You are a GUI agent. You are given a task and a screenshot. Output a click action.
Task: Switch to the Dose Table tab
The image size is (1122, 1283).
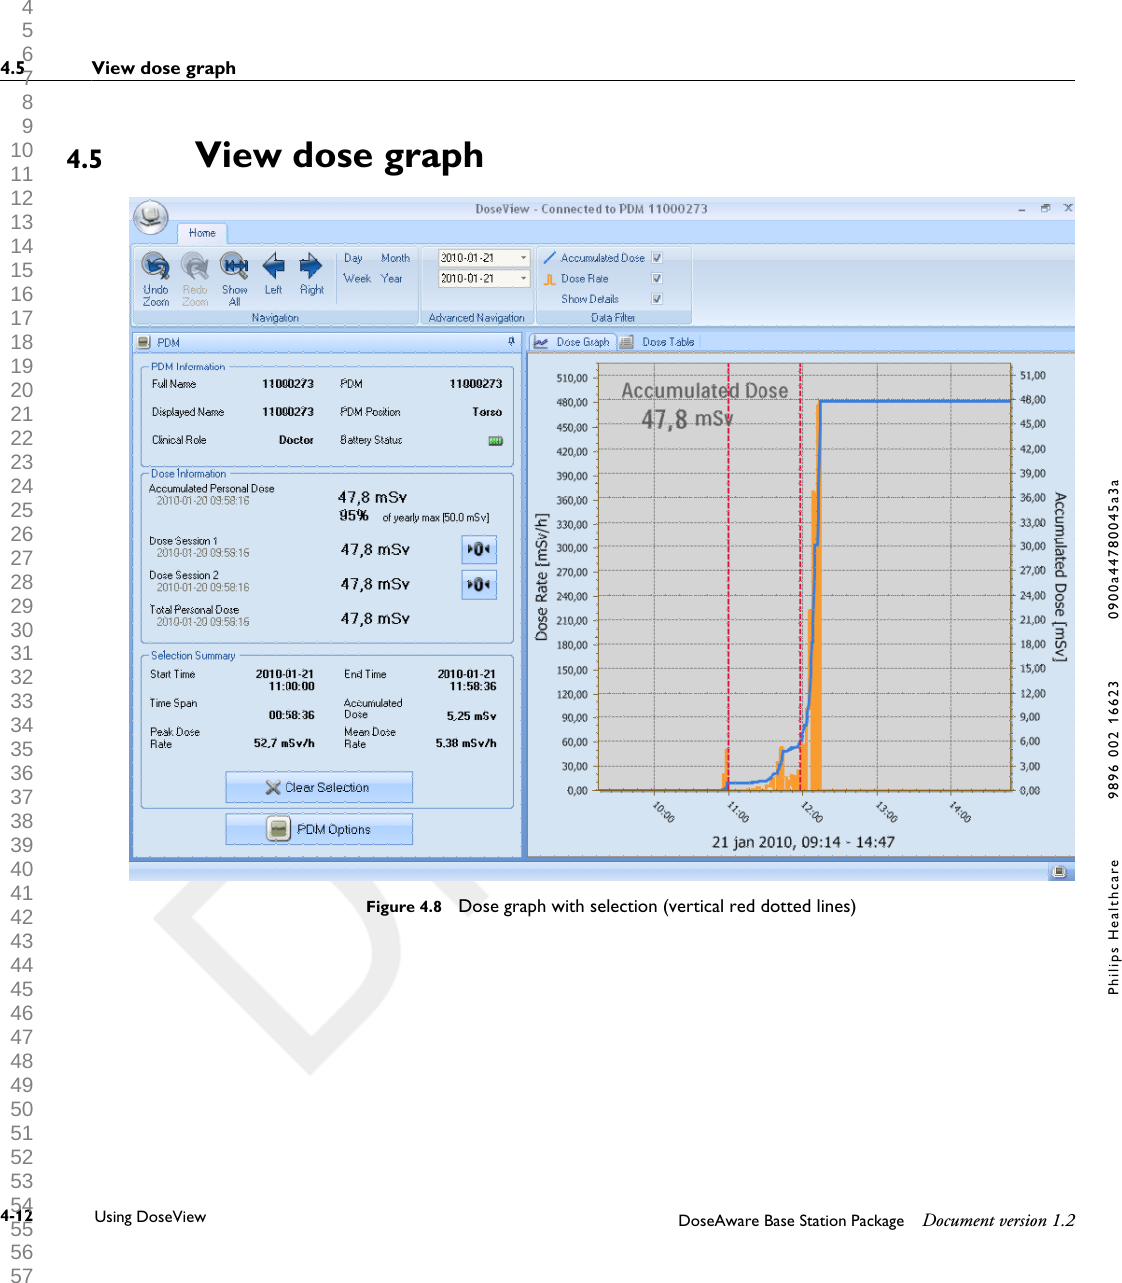(667, 341)
